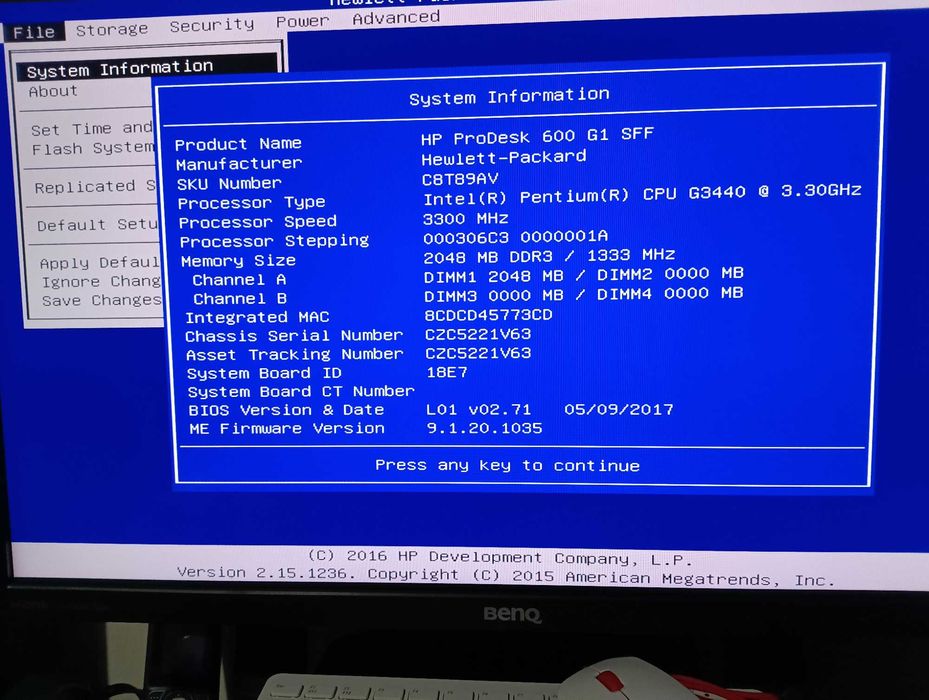929x700 pixels.
Task: Choose Ignore Changes and Exit
Action: tap(101, 282)
